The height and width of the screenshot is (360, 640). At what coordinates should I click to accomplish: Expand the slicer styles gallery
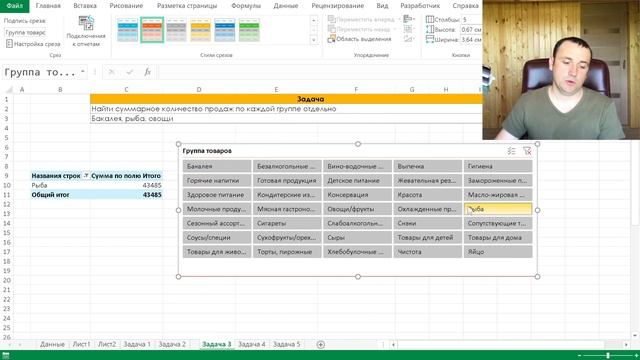313,40
